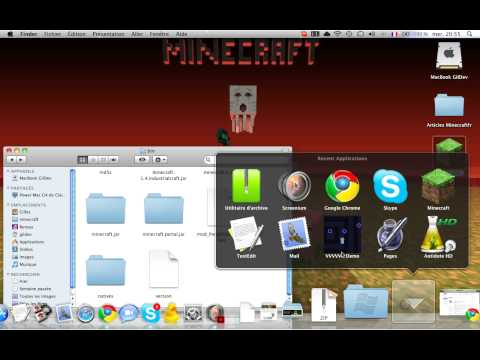Open TextEdit from the Recent Applications stack
480x360 pixels.
tap(246, 238)
